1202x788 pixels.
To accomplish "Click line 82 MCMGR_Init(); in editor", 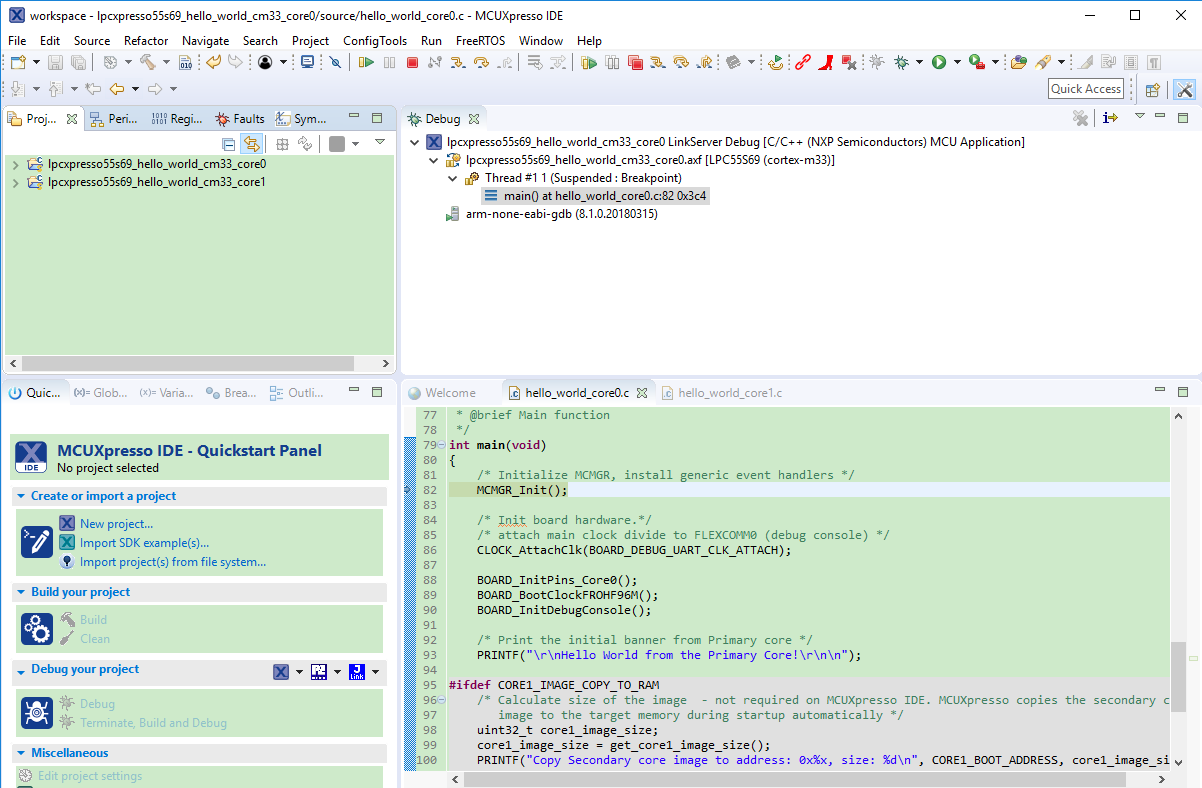I will (522, 490).
